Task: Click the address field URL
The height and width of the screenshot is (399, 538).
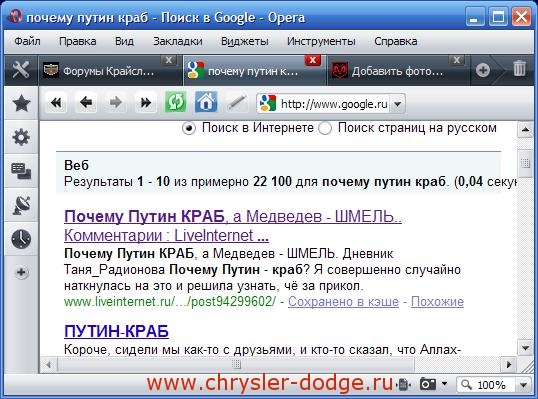Action: click(x=334, y=104)
